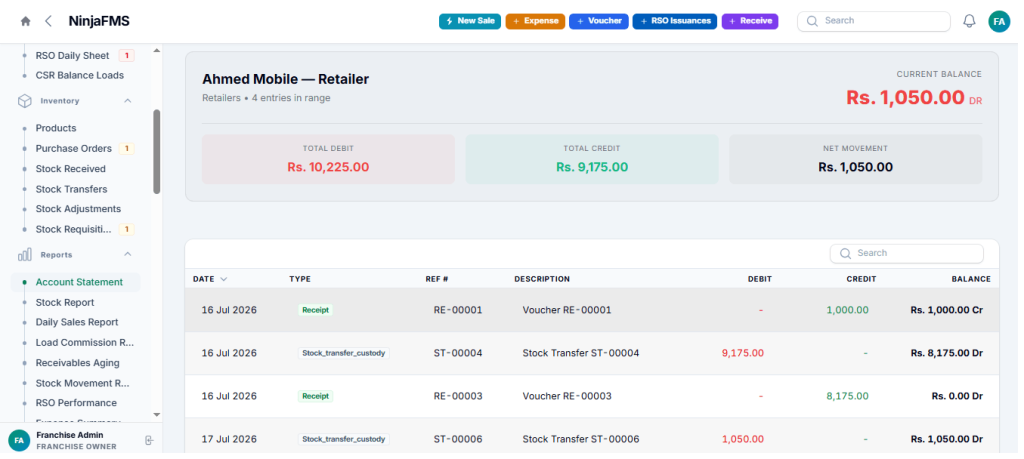The image size is (1024, 459).
Task: Open Load Commission Report item
Action: pos(85,342)
